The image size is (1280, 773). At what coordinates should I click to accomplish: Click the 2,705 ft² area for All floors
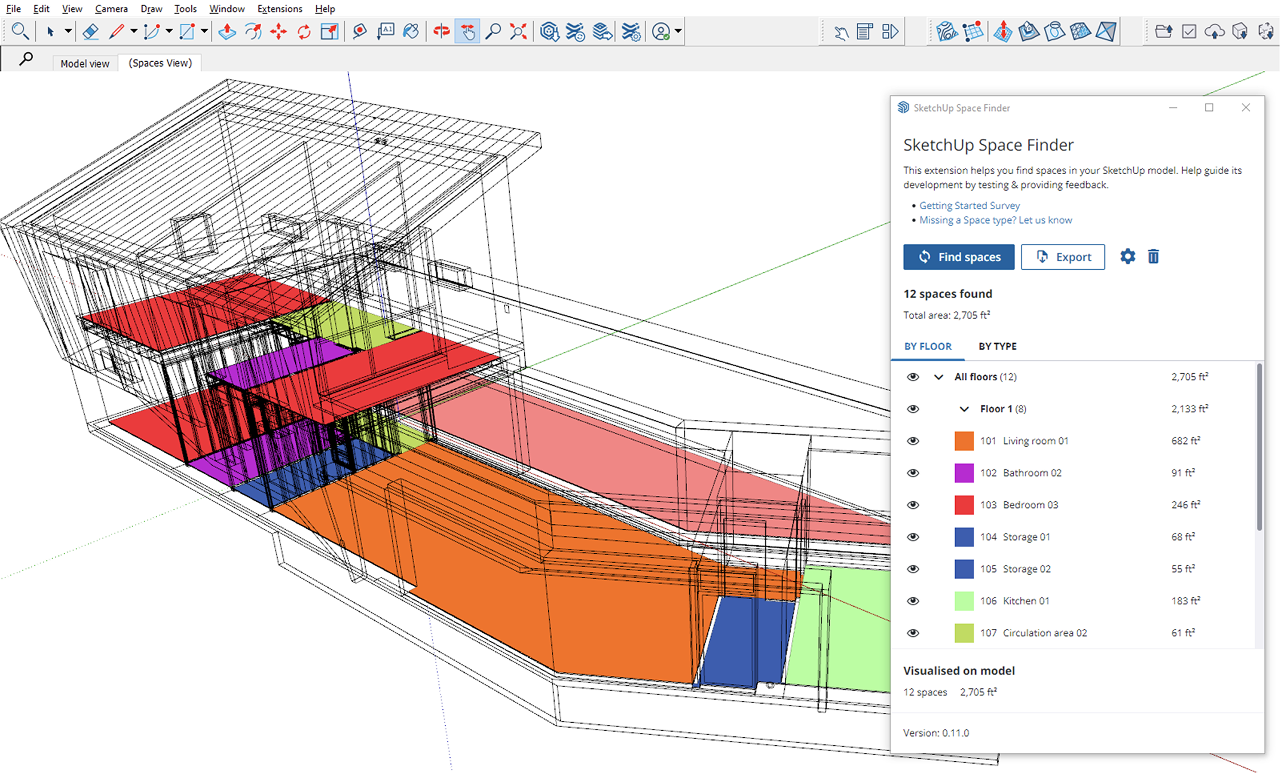pos(1190,377)
